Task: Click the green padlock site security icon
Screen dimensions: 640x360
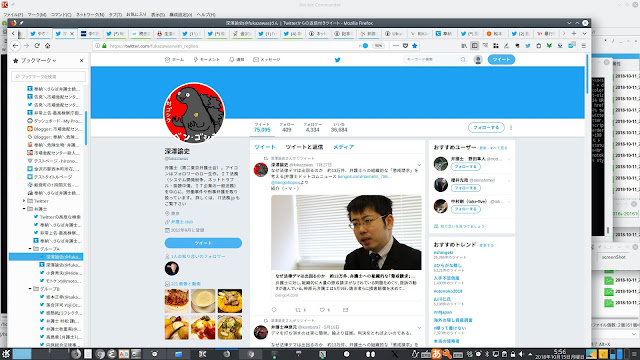Action: (104, 46)
